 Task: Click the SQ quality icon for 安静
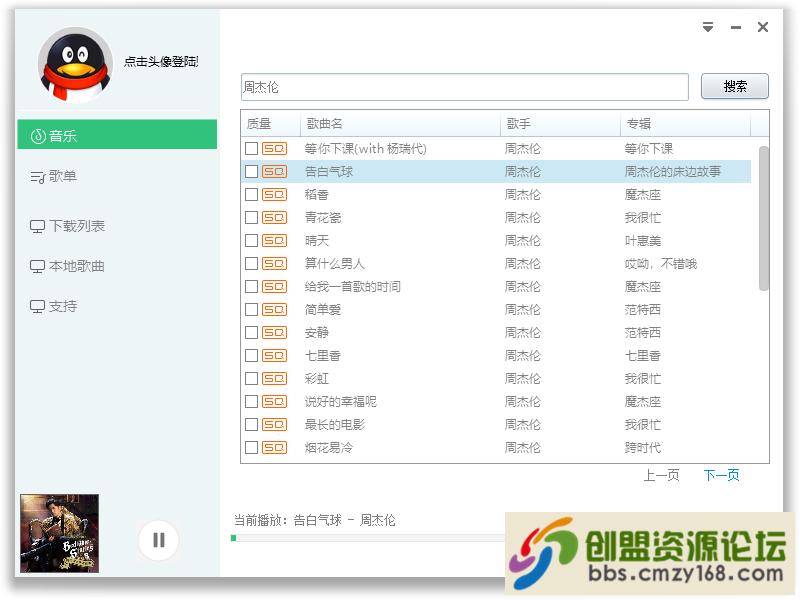274,332
